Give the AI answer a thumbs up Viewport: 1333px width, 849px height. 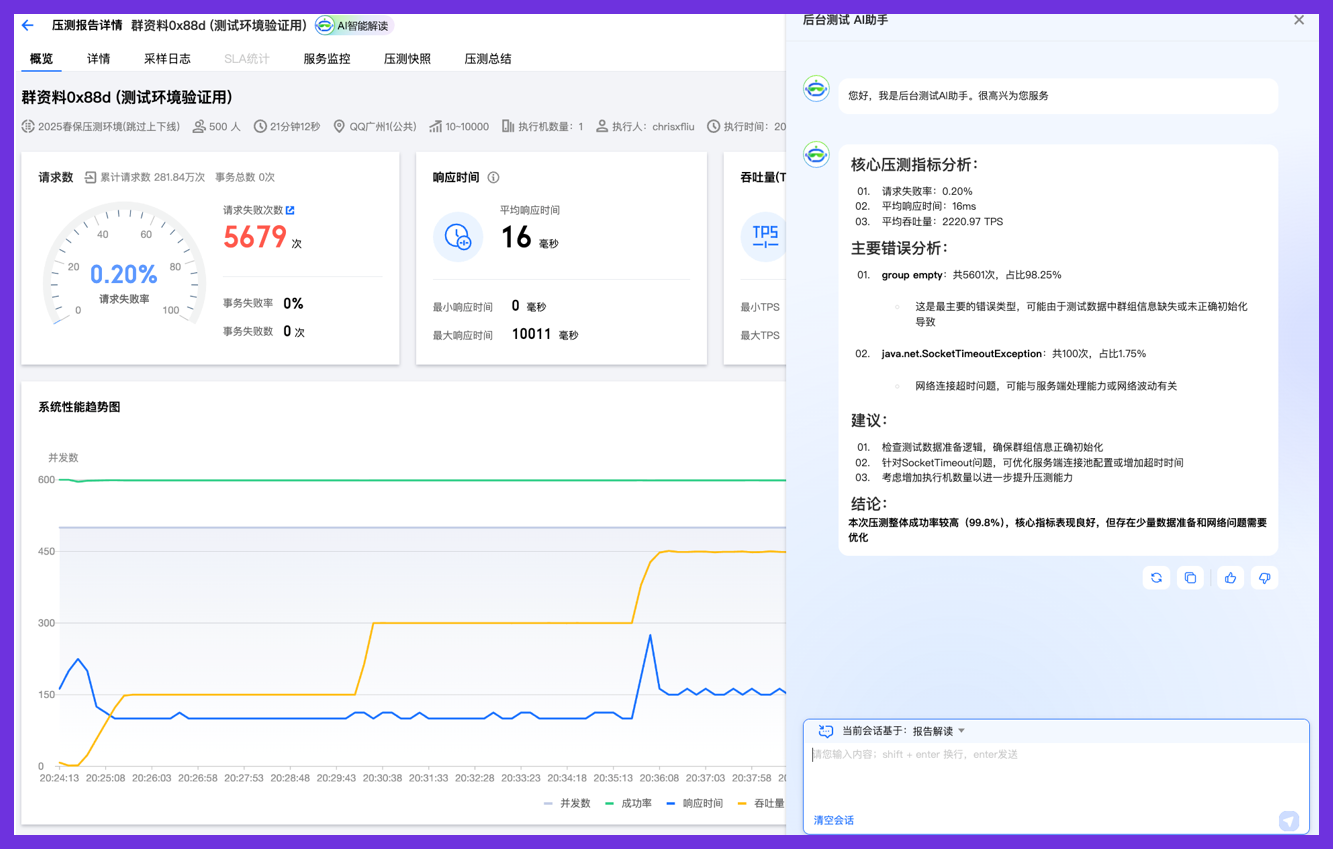pyautogui.click(x=1231, y=578)
